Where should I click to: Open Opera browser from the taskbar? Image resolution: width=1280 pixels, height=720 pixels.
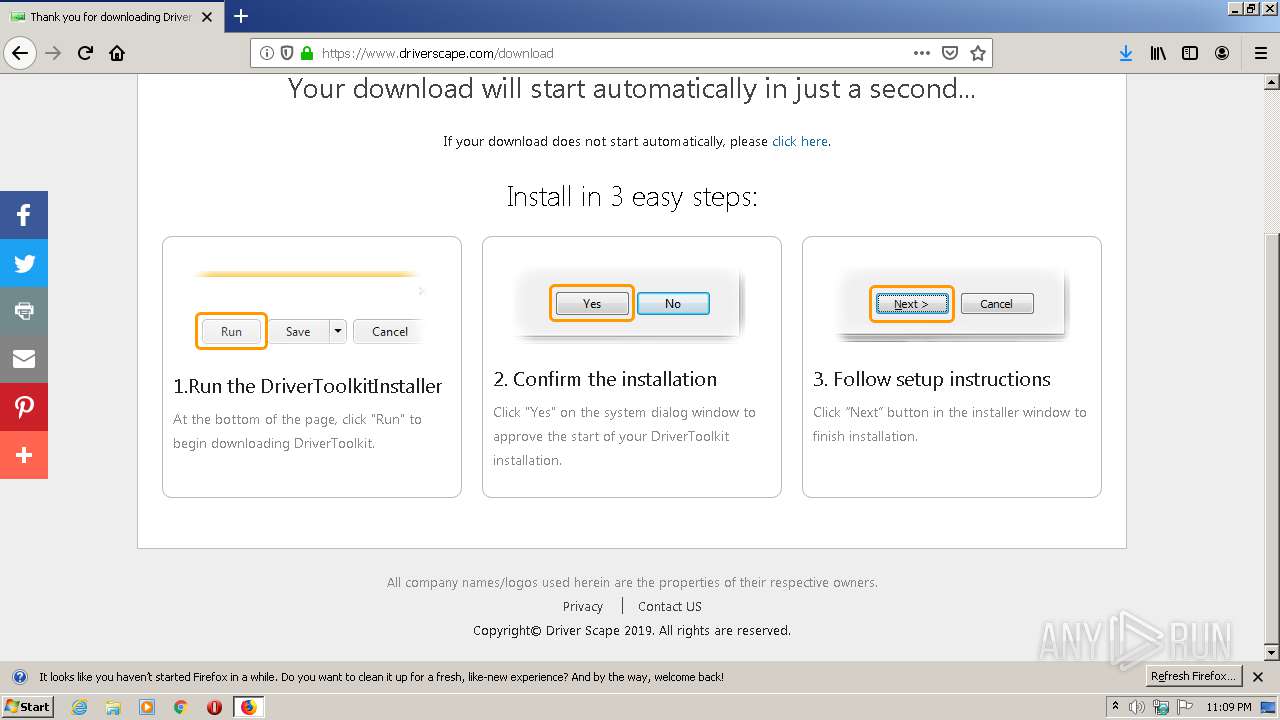pyautogui.click(x=214, y=707)
